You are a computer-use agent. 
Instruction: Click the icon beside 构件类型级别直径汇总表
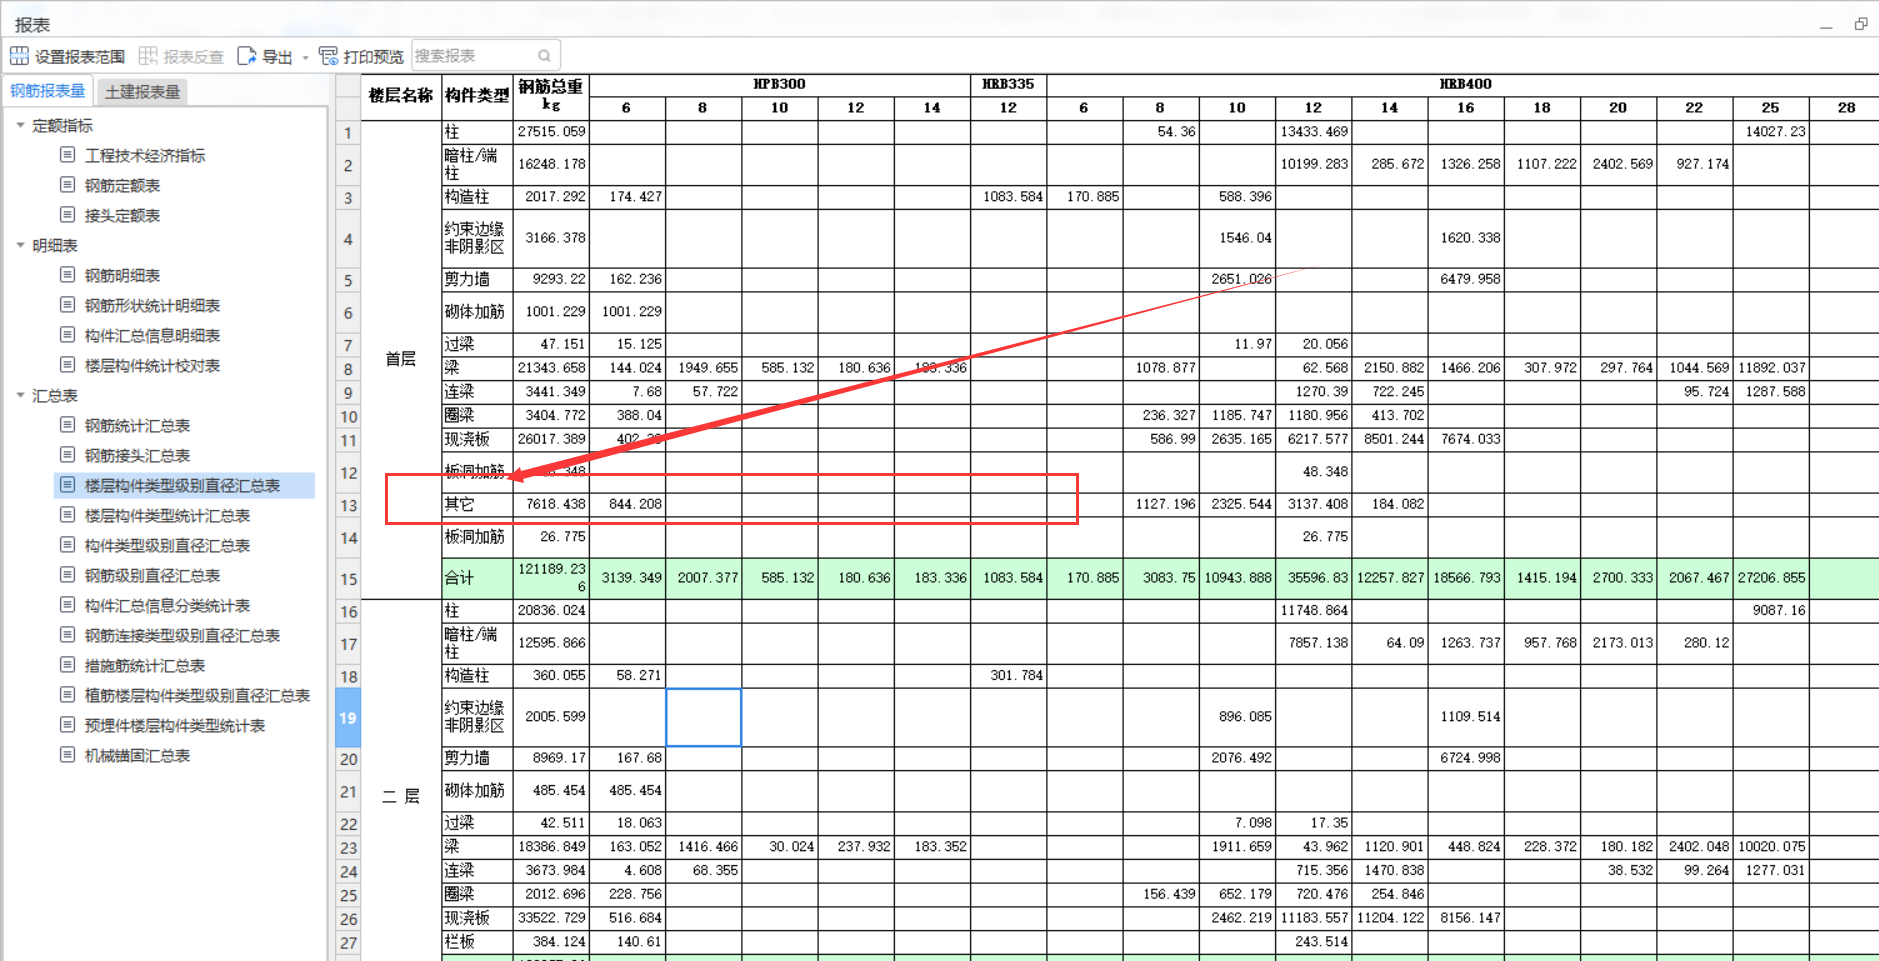pyautogui.click(x=67, y=545)
